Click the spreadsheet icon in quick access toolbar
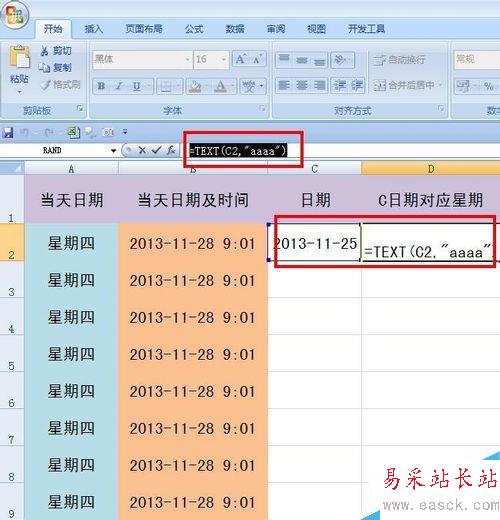Image resolution: width=500 pixels, height=520 pixels. click(x=73, y=132)
